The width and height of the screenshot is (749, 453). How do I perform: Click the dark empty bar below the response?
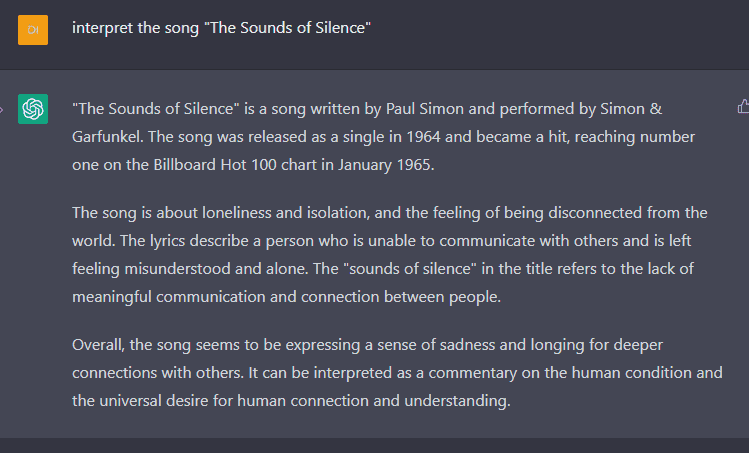(374, 445)
